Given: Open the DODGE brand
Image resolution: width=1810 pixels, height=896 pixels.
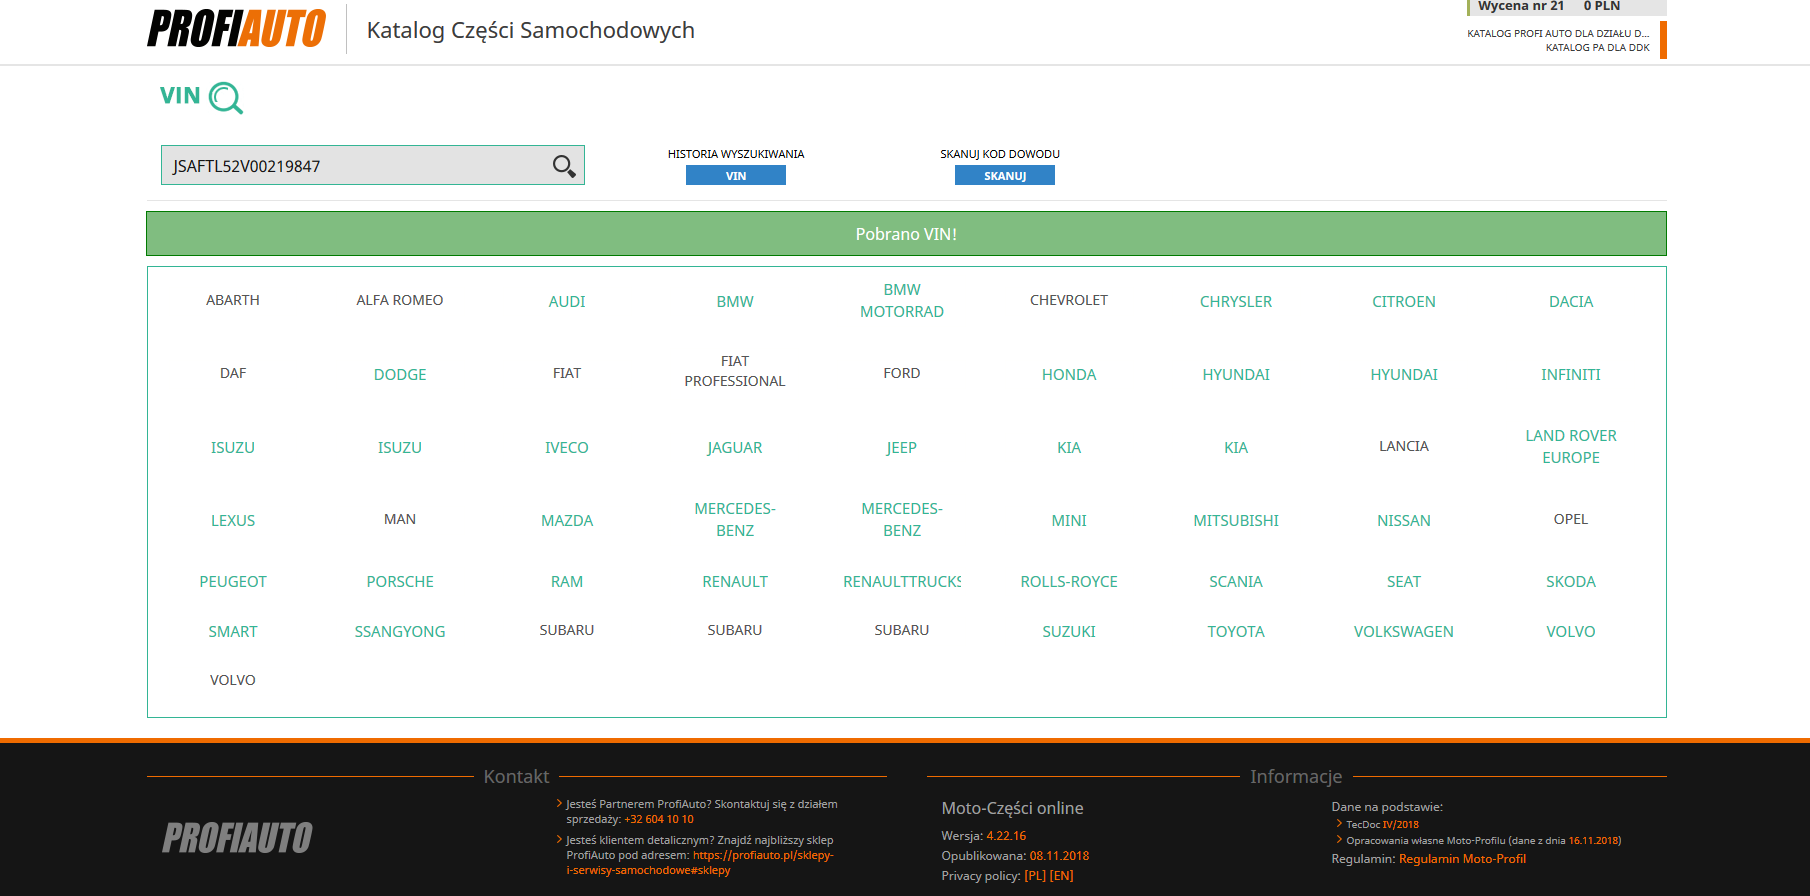Looking at the screenshot, I should tap(400, 374).
